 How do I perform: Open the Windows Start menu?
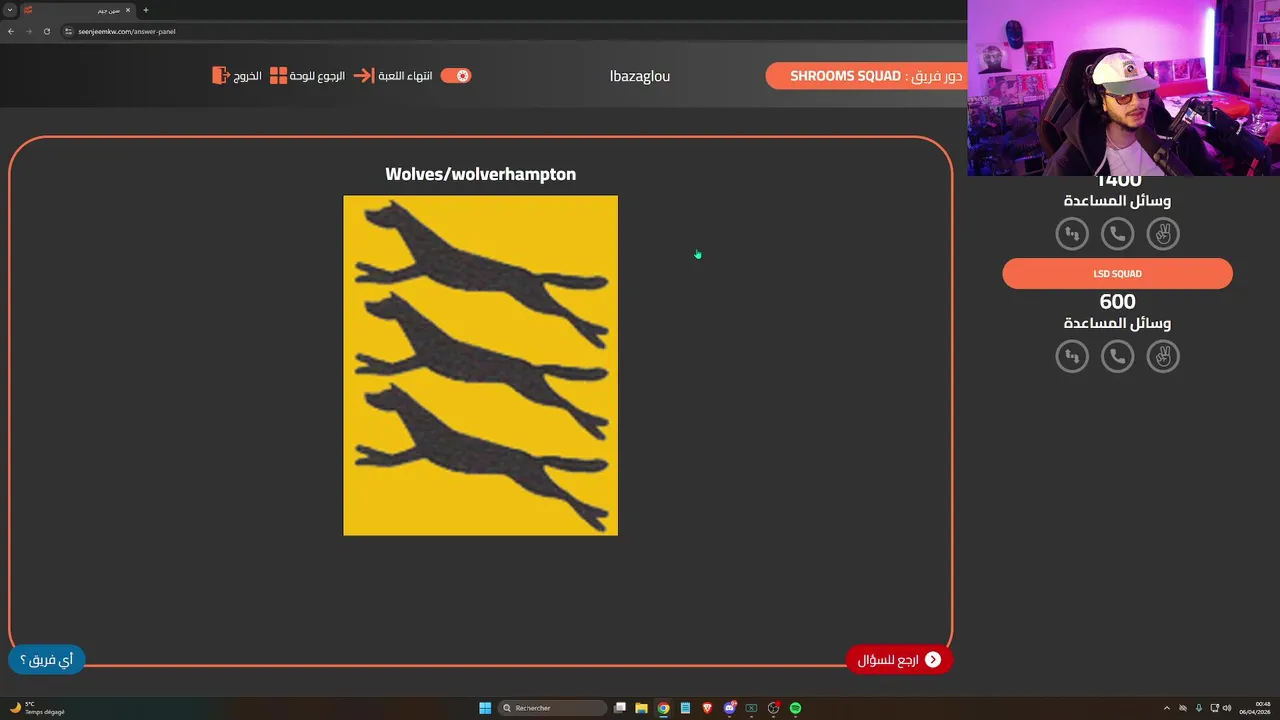tap(485, 708)
